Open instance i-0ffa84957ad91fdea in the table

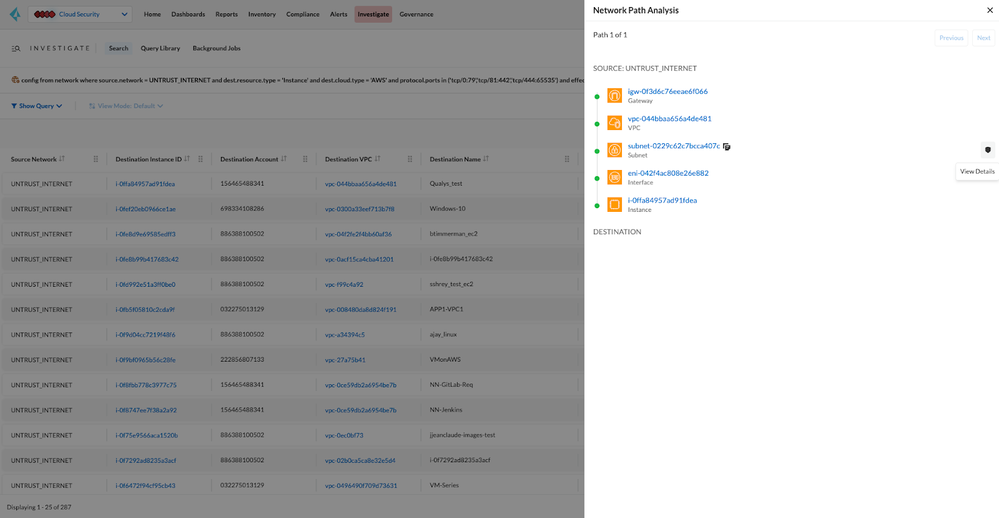pos(145,183)
